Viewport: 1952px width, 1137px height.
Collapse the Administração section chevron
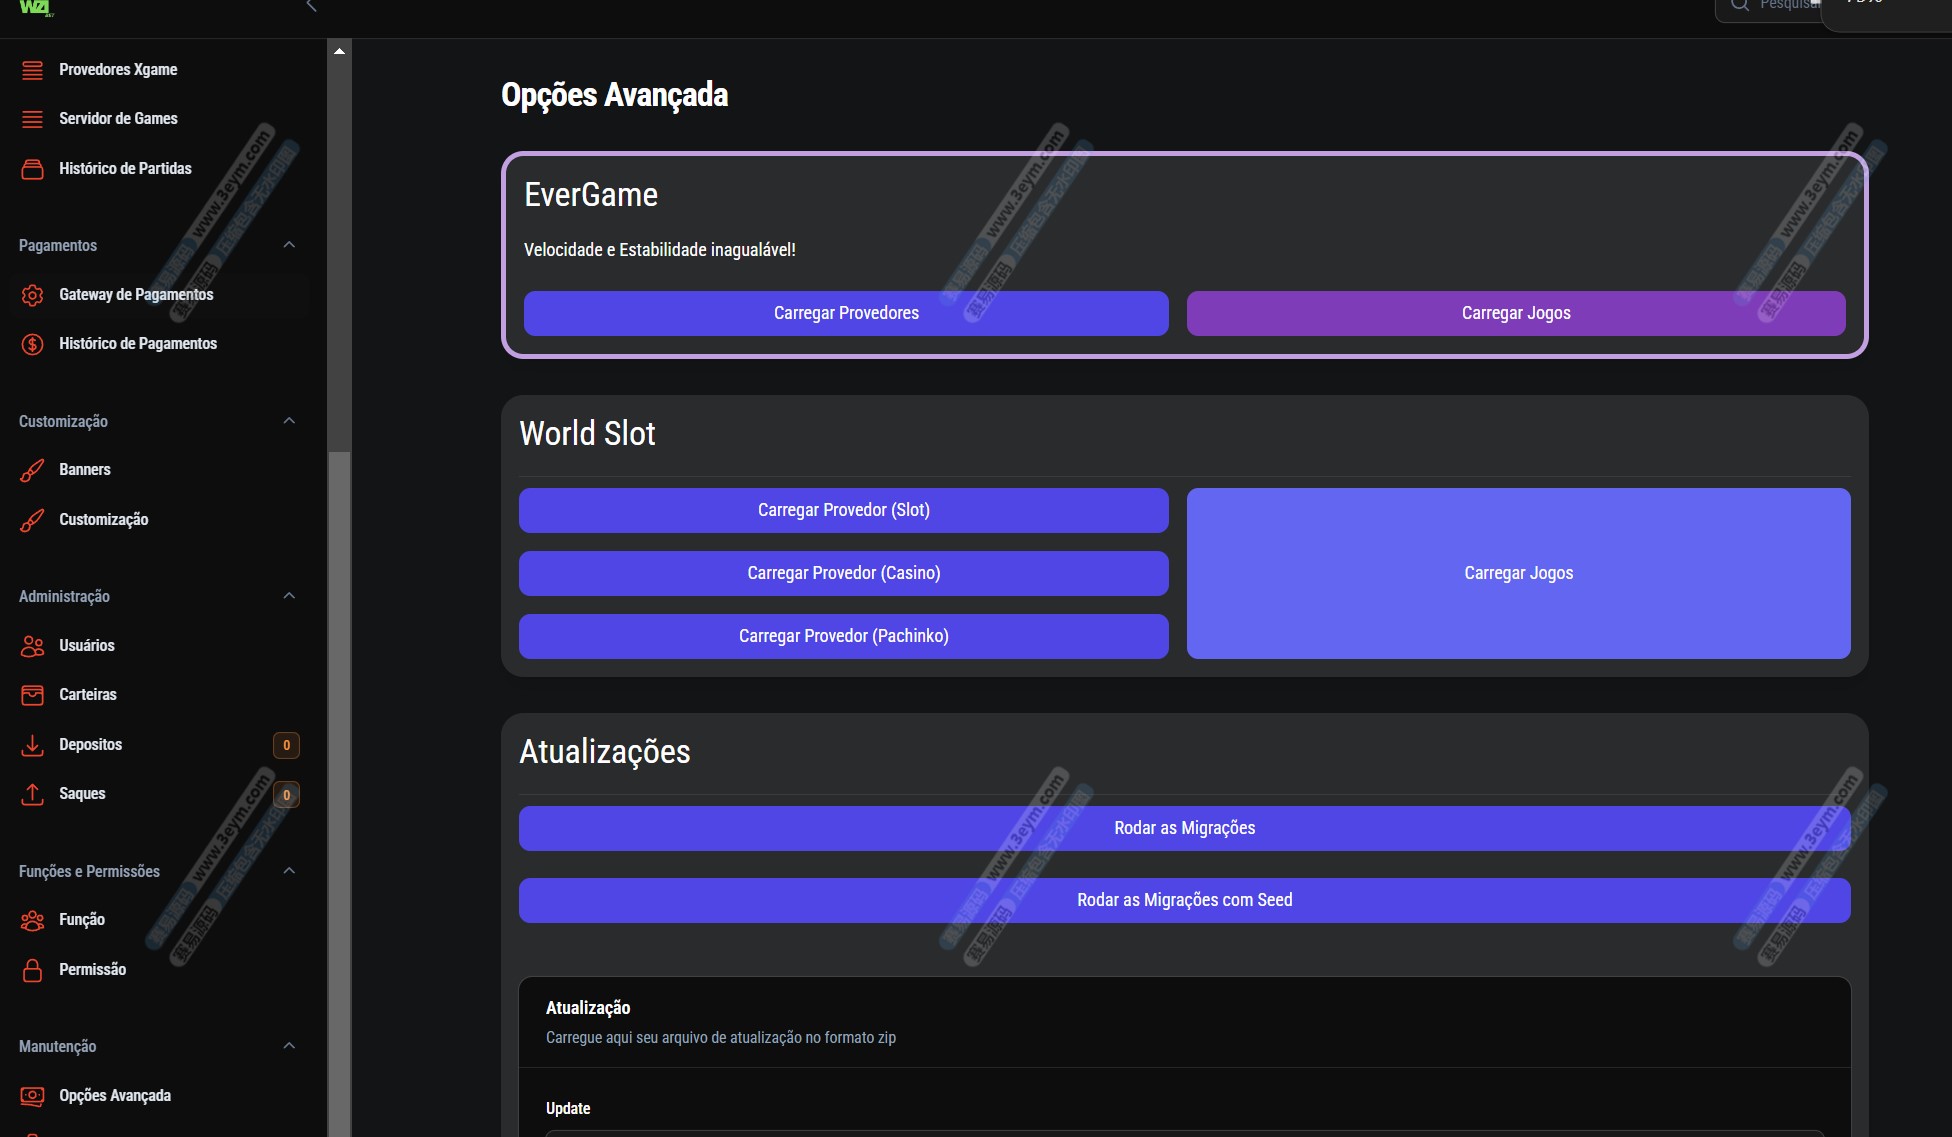coord(289,596)
